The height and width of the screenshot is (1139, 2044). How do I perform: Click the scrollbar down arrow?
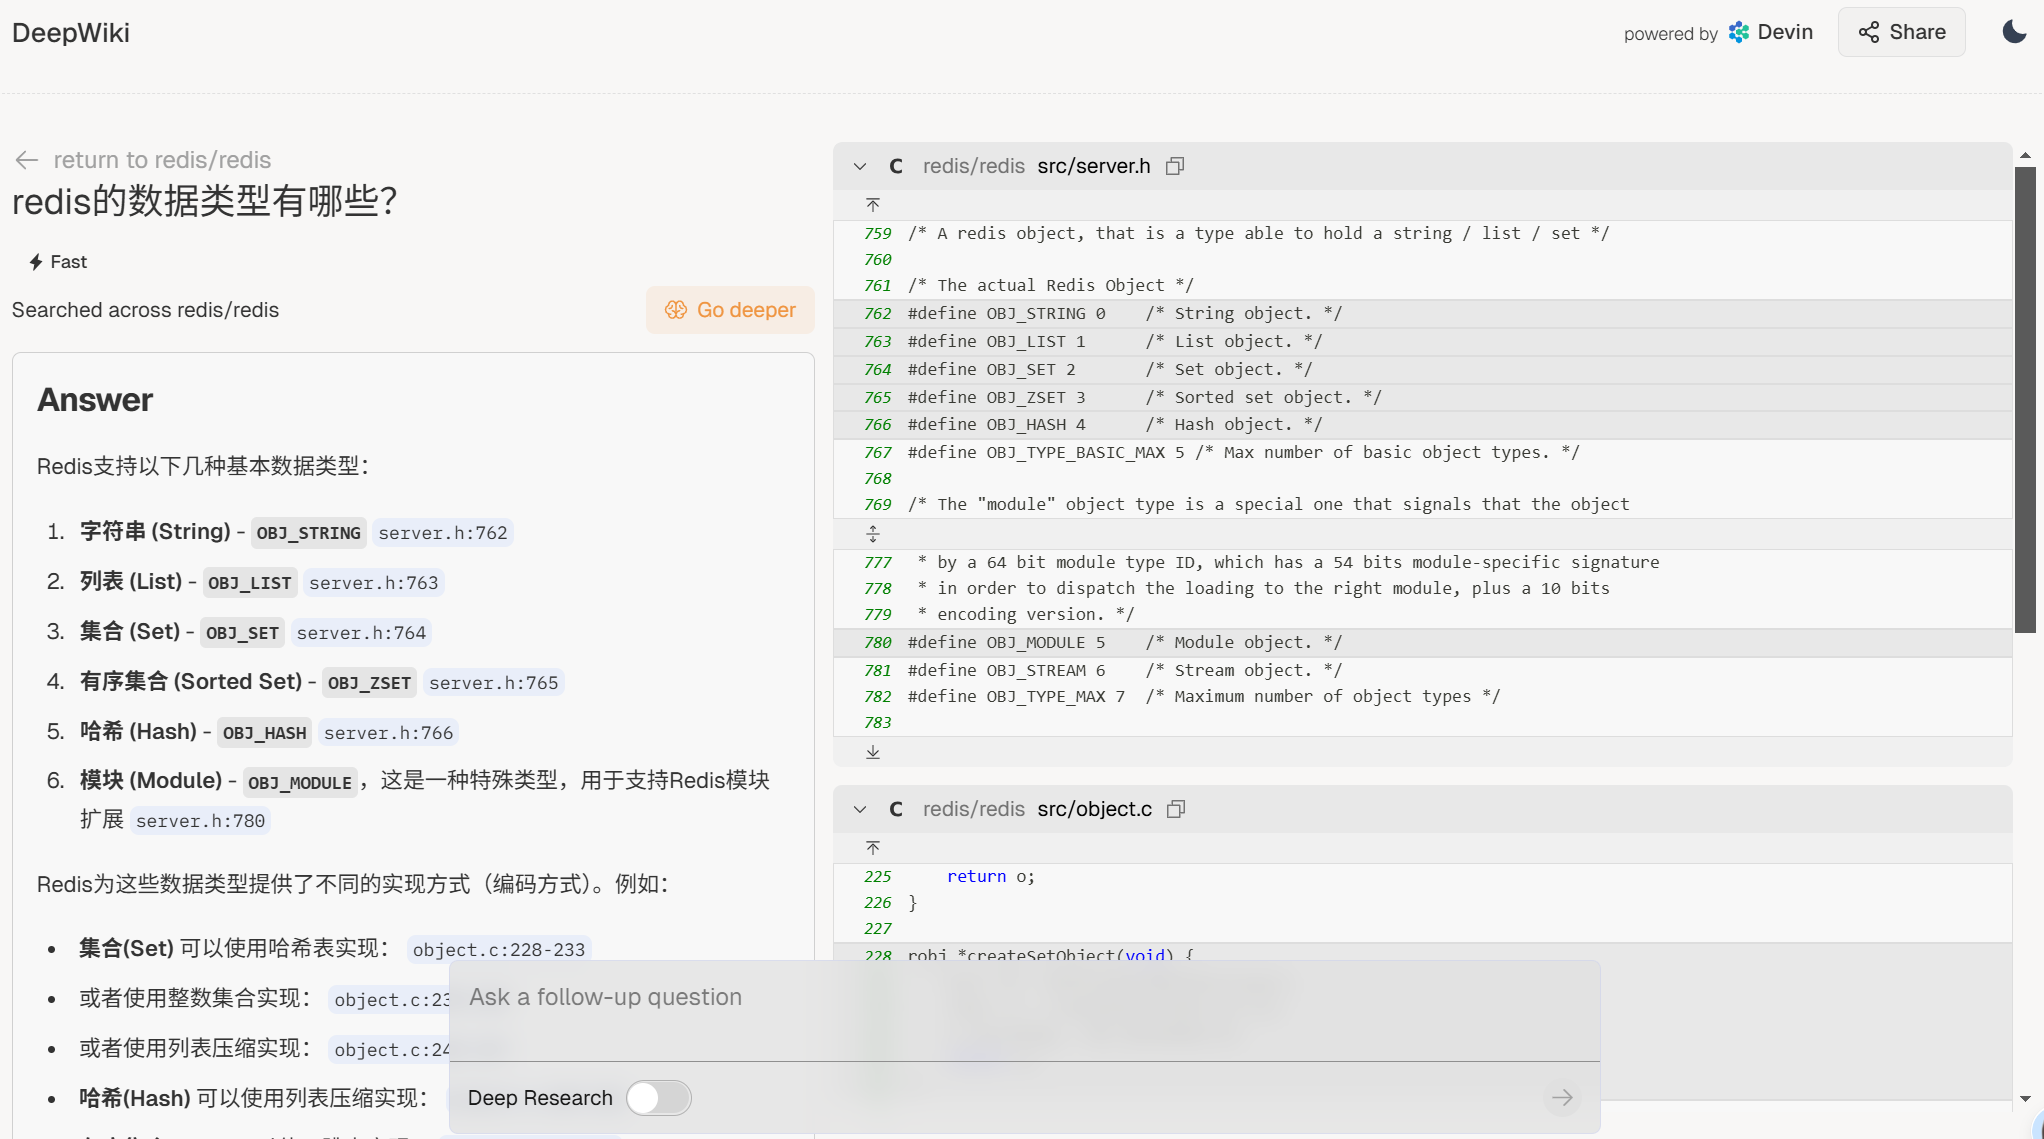pos(2025,1099)
